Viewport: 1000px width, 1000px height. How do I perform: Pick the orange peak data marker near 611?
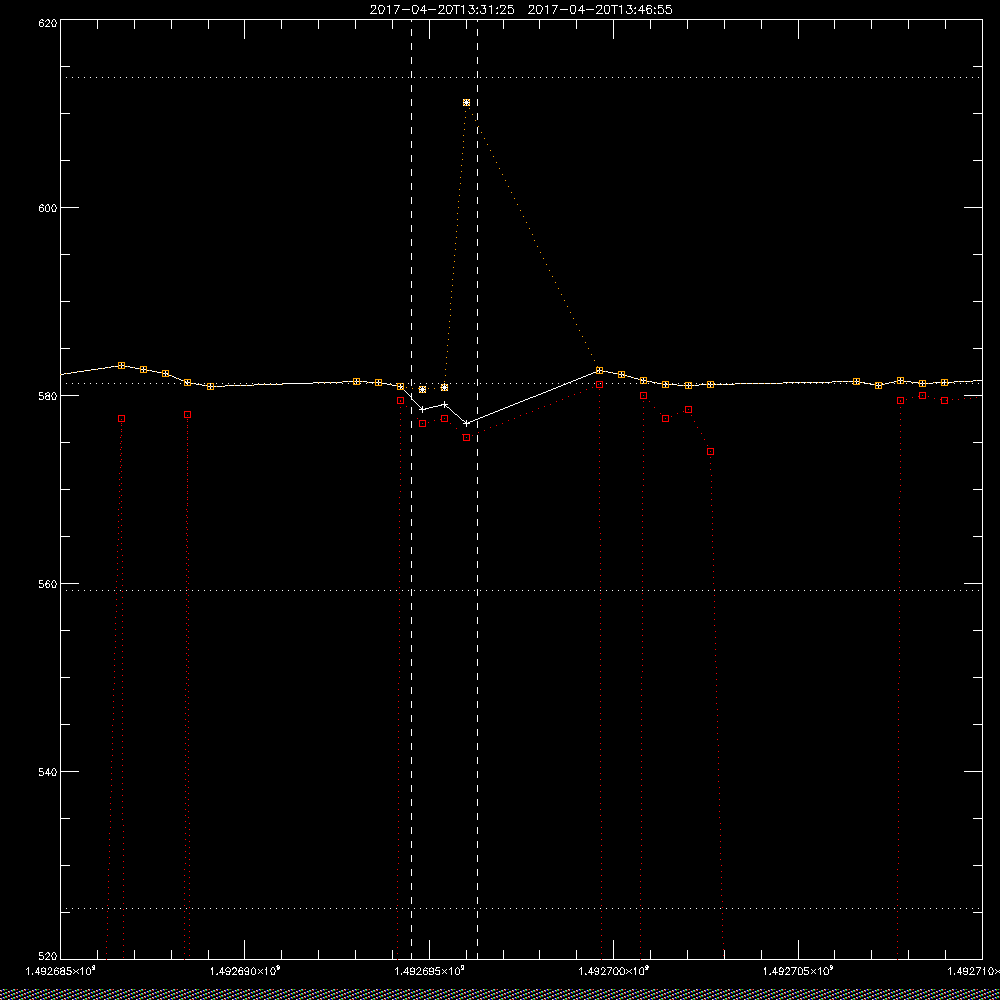pos(466,103)
